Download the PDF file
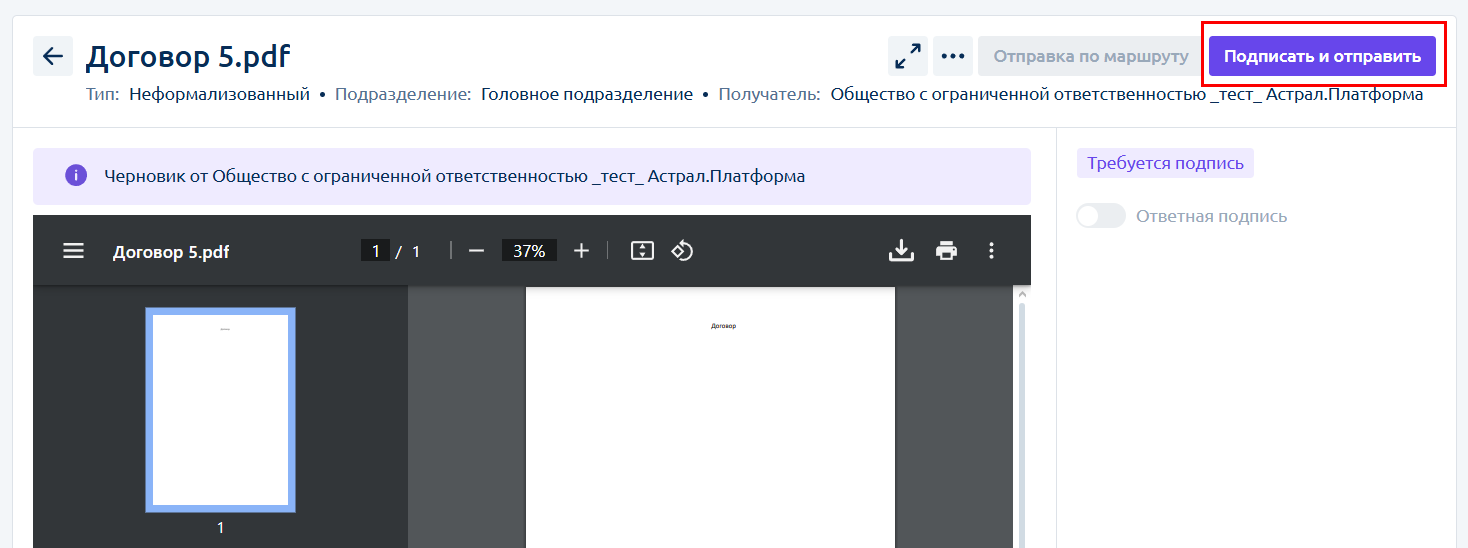This screenshot has height=548, width=1468. click(901, 251)
